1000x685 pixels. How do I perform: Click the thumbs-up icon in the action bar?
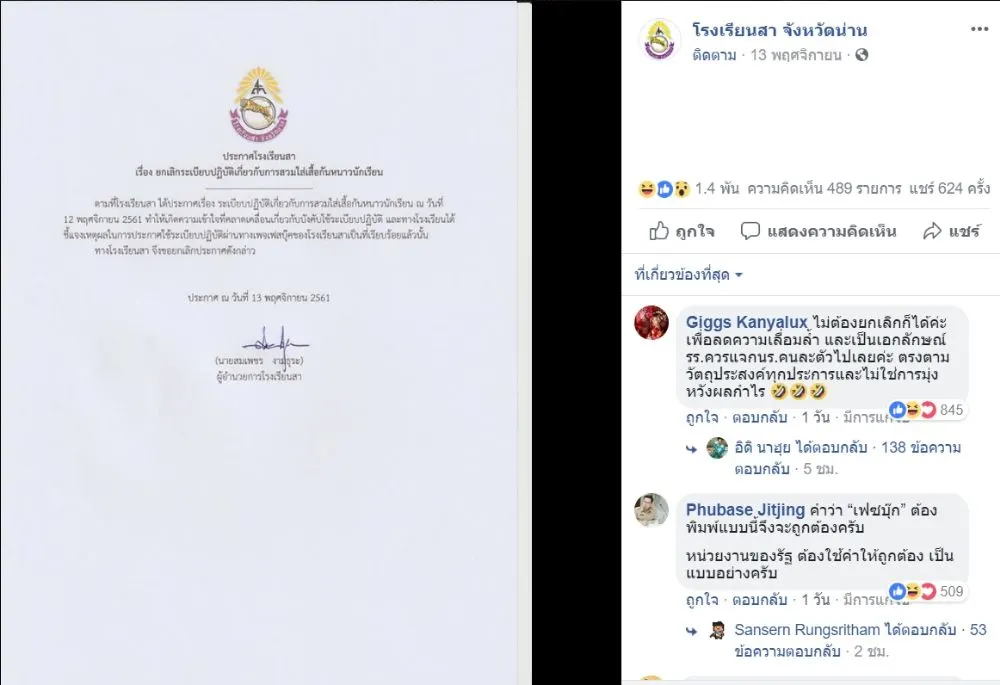tap(659, 231)
